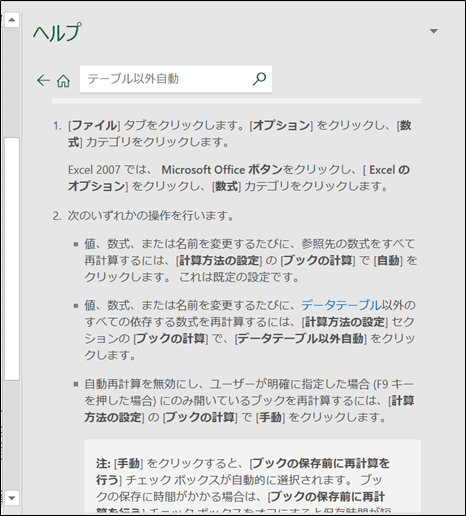Click the scrollbar down arrow
This screenshot has width=466, height=516.
(x=12, y=498)
